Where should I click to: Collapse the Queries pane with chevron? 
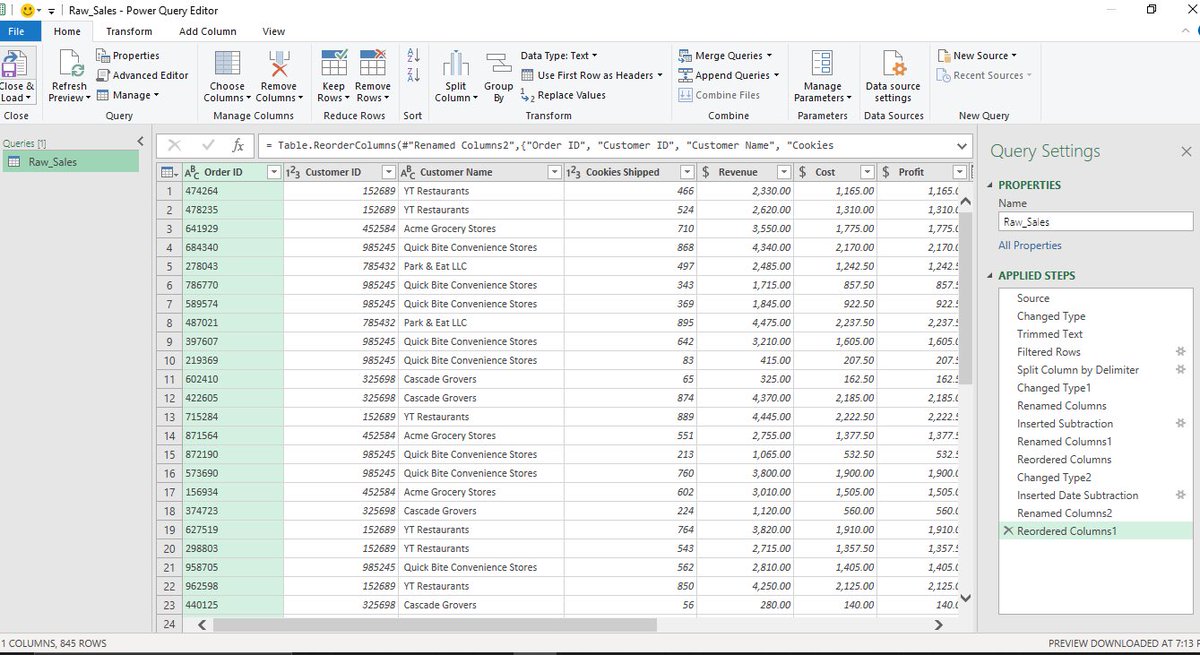(x=140, y=142)
